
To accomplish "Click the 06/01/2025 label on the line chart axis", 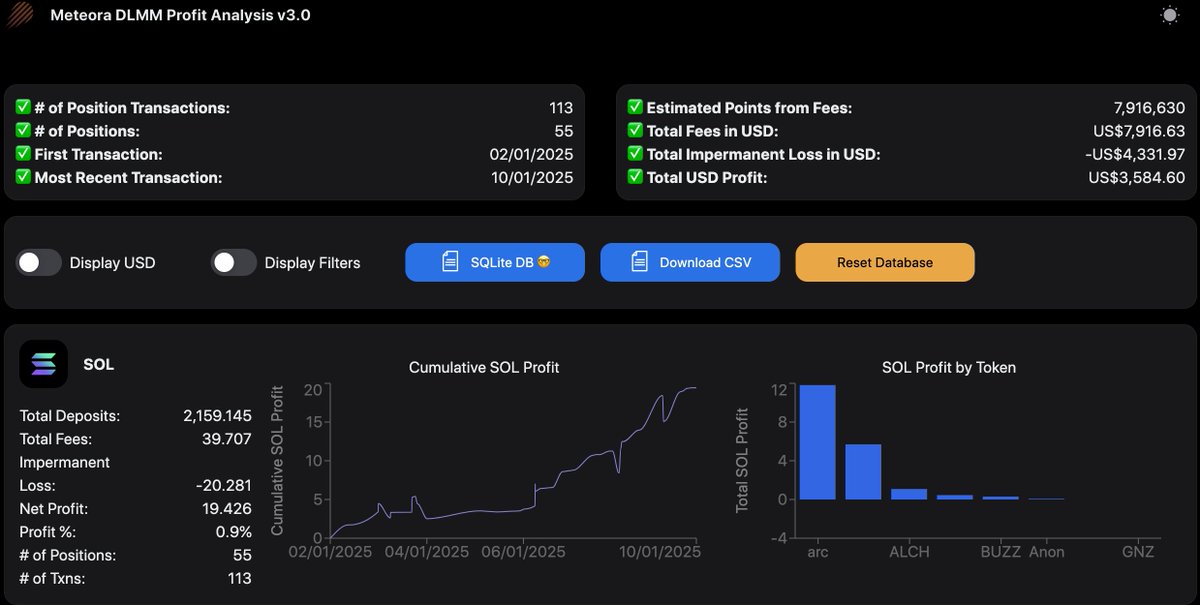I will pyautogui.click(x=523, y=552).
